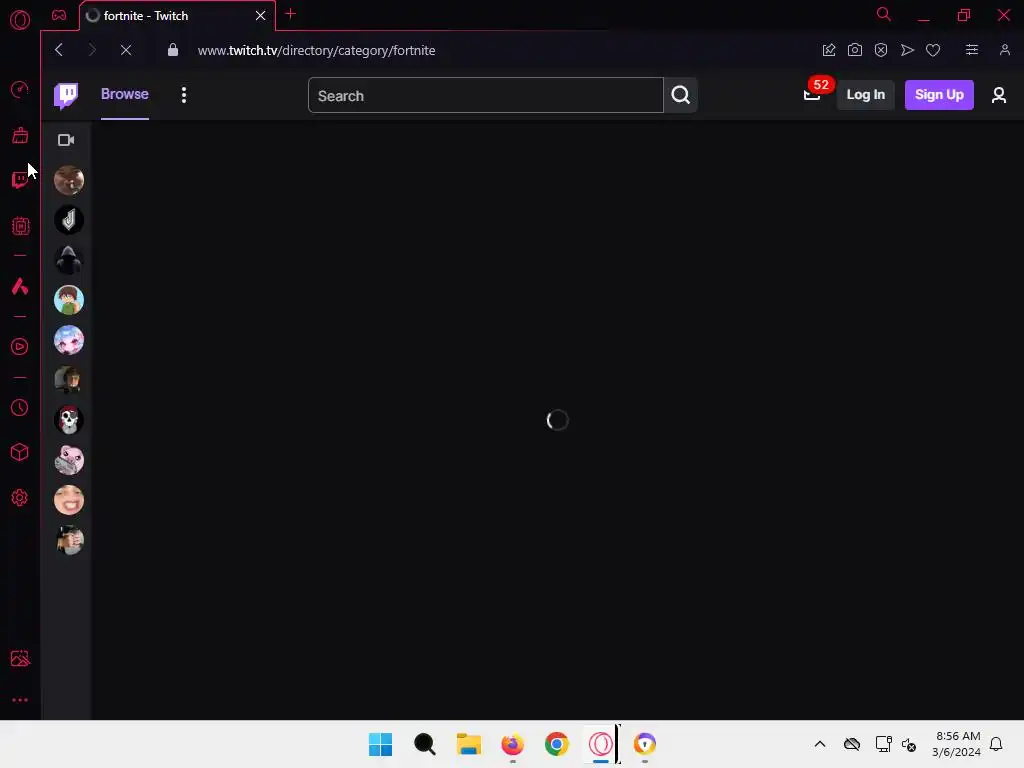Screen dimensions: 1024x768
Task: Close the fortnite - Twitch tab
Action: 261,16
